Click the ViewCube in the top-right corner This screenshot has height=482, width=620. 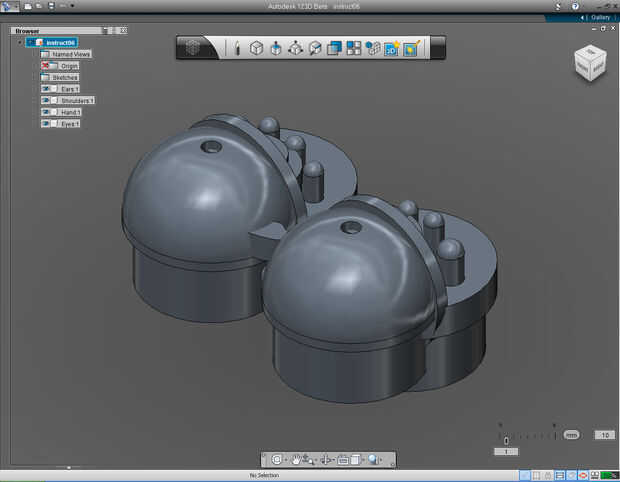click(588, 63)
